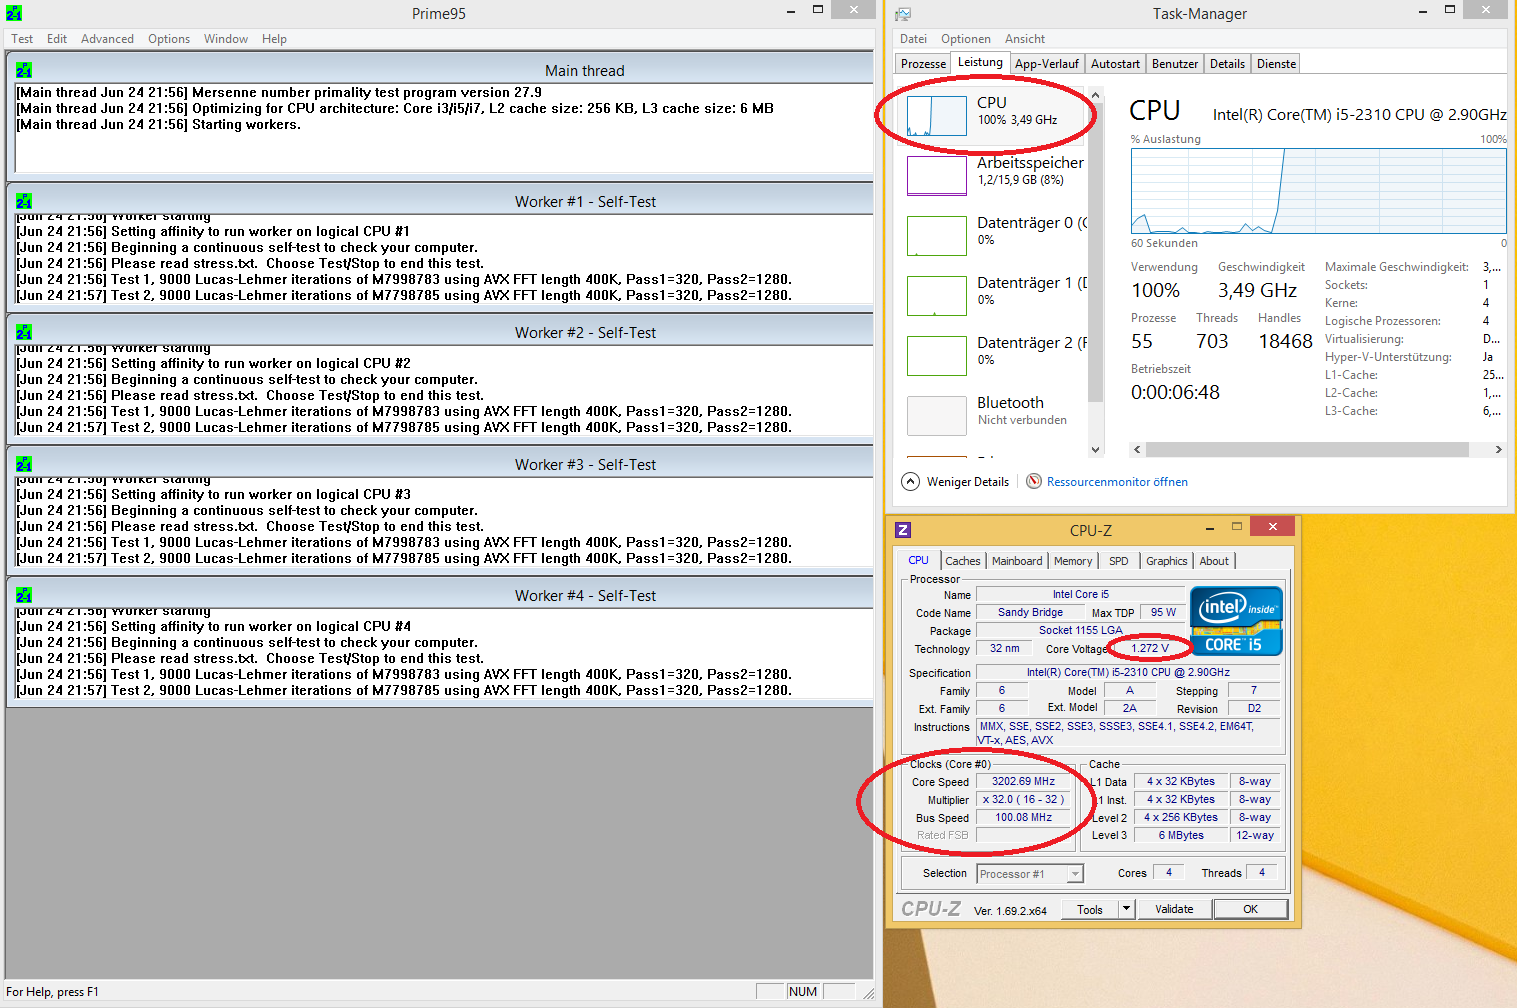This screenshot has width=1517, height=1008.
Task: Switch to the Prozesse tab
Action: point(923,64)
